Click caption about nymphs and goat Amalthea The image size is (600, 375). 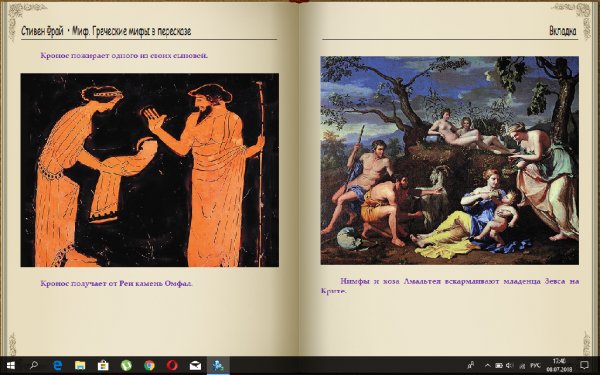[450, 286]
